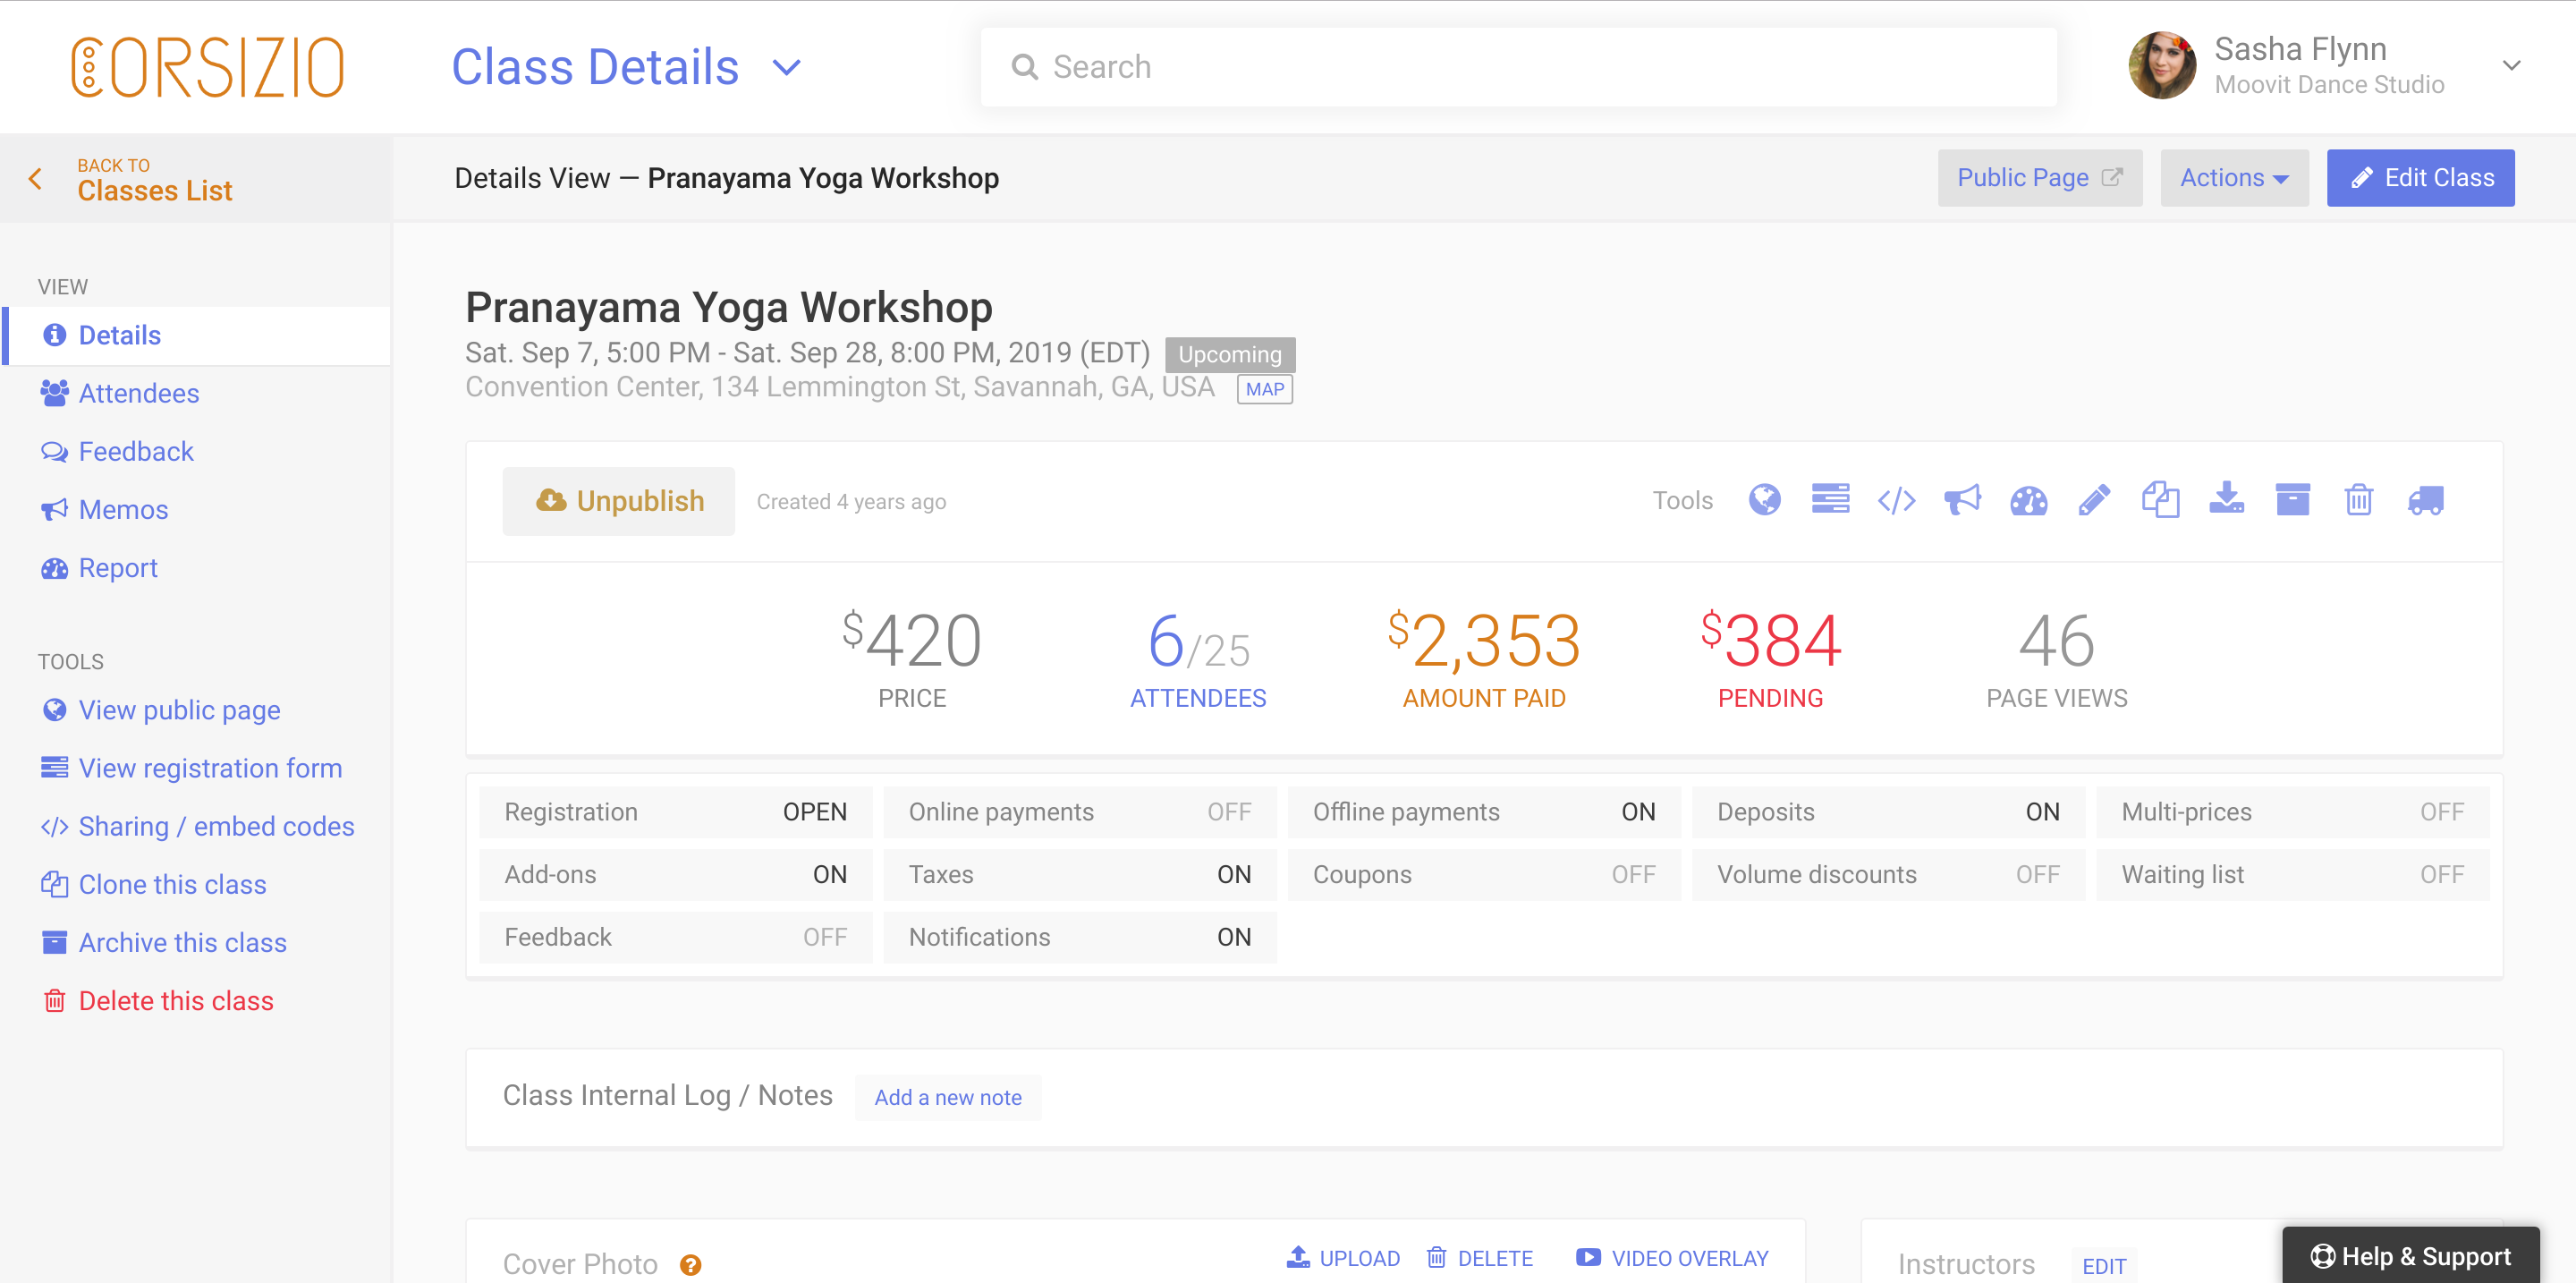
Task: Click the trash delete icon in Tools
Action: coord(2358,500)
